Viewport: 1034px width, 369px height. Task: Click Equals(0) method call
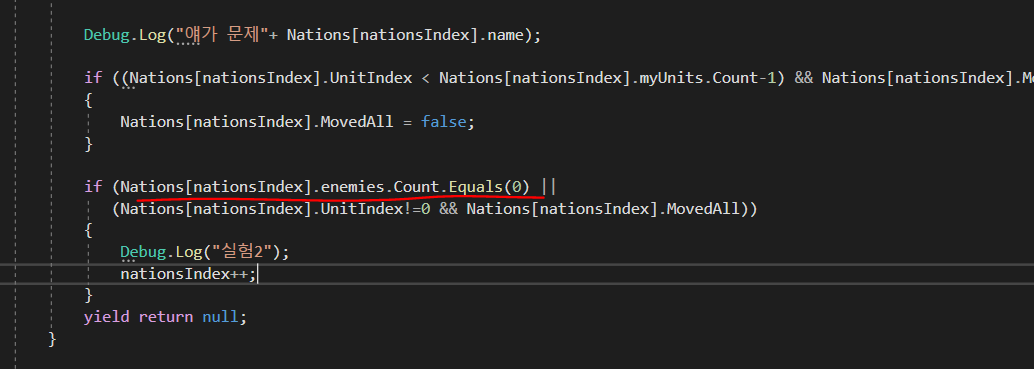coord(489,187)
